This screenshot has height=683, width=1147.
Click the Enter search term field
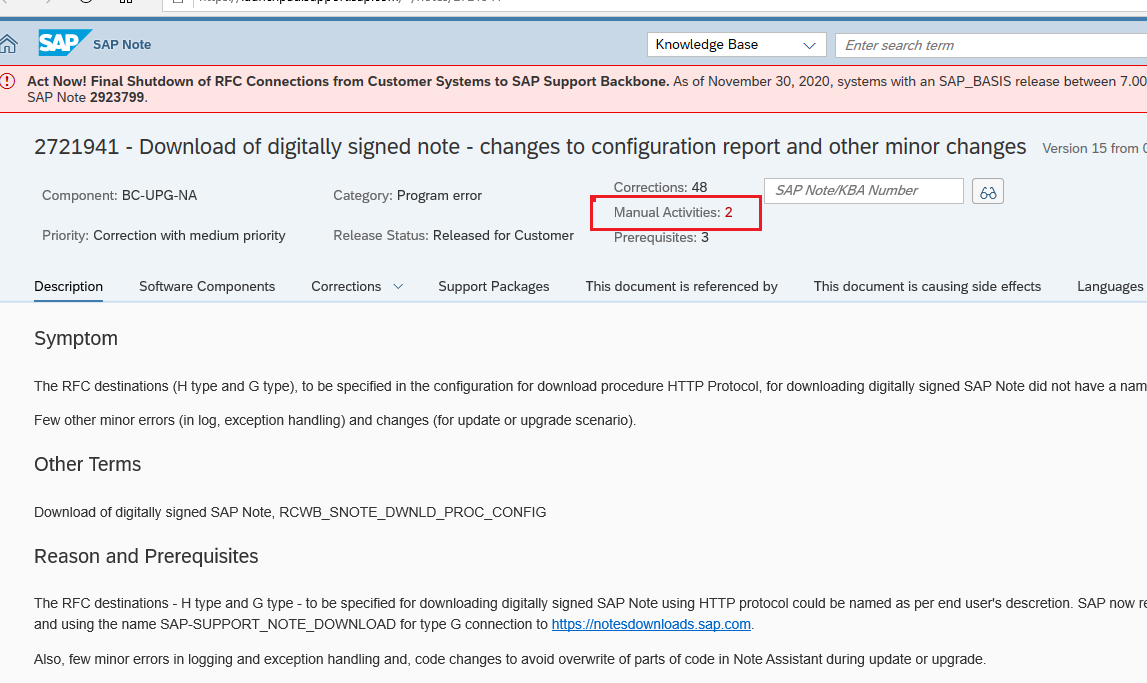point(991,45)
